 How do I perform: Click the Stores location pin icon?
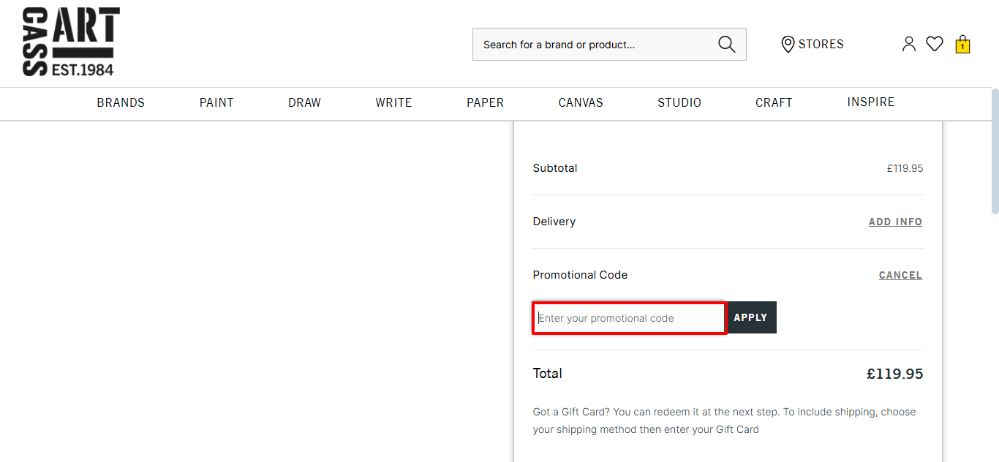[x=787, y=44]
